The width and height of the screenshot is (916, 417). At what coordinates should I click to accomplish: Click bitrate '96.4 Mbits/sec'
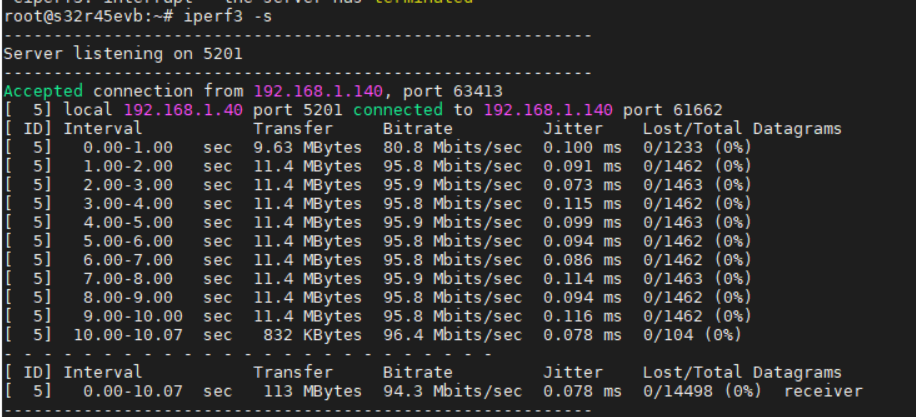(x=453, y=335)
